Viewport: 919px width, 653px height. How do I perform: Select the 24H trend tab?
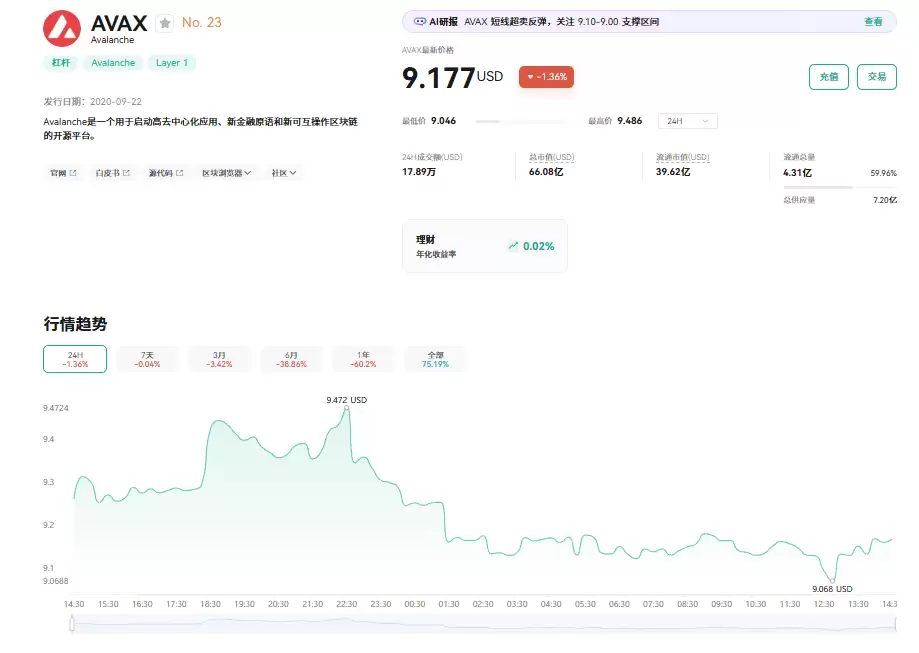pos(75,359)
